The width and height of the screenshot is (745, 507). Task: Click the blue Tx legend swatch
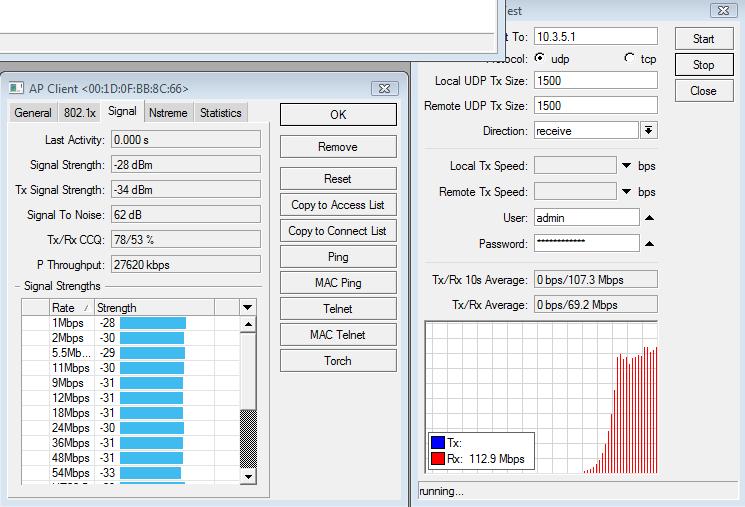(437, 443)
